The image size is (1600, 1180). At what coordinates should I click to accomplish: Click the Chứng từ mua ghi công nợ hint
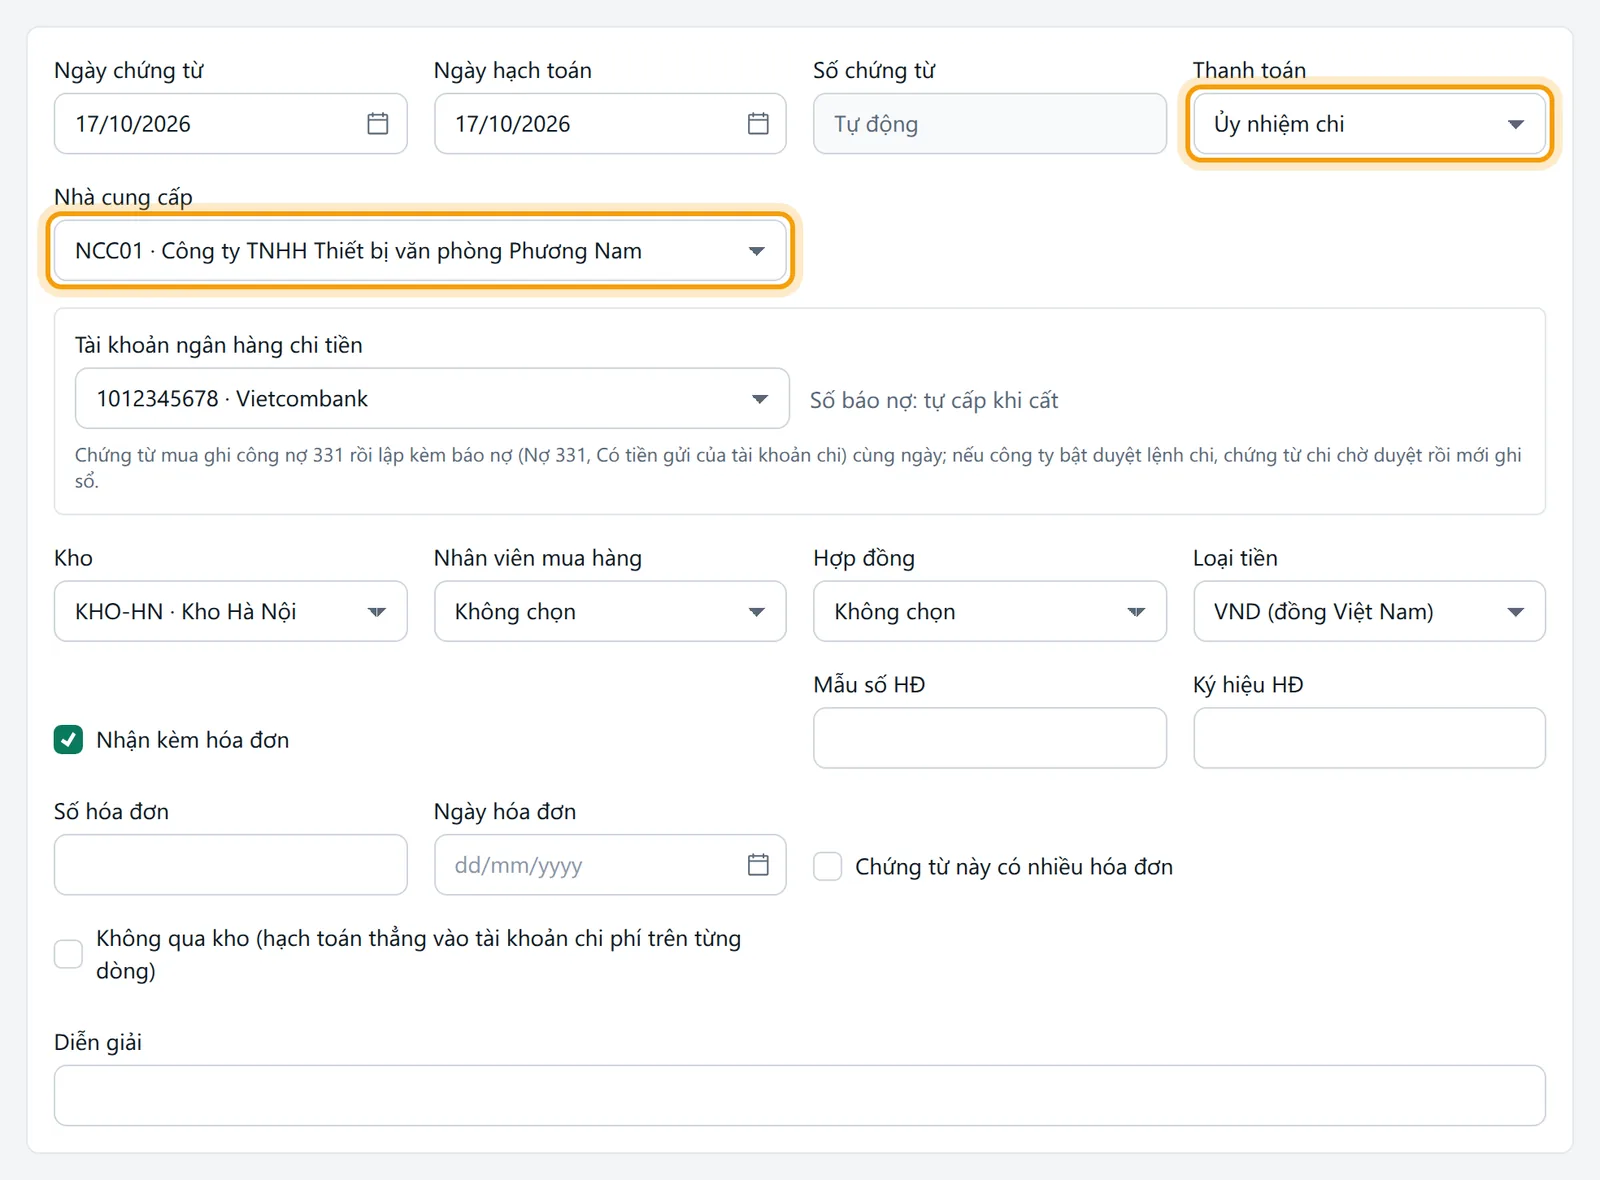[x=798, y=468]
